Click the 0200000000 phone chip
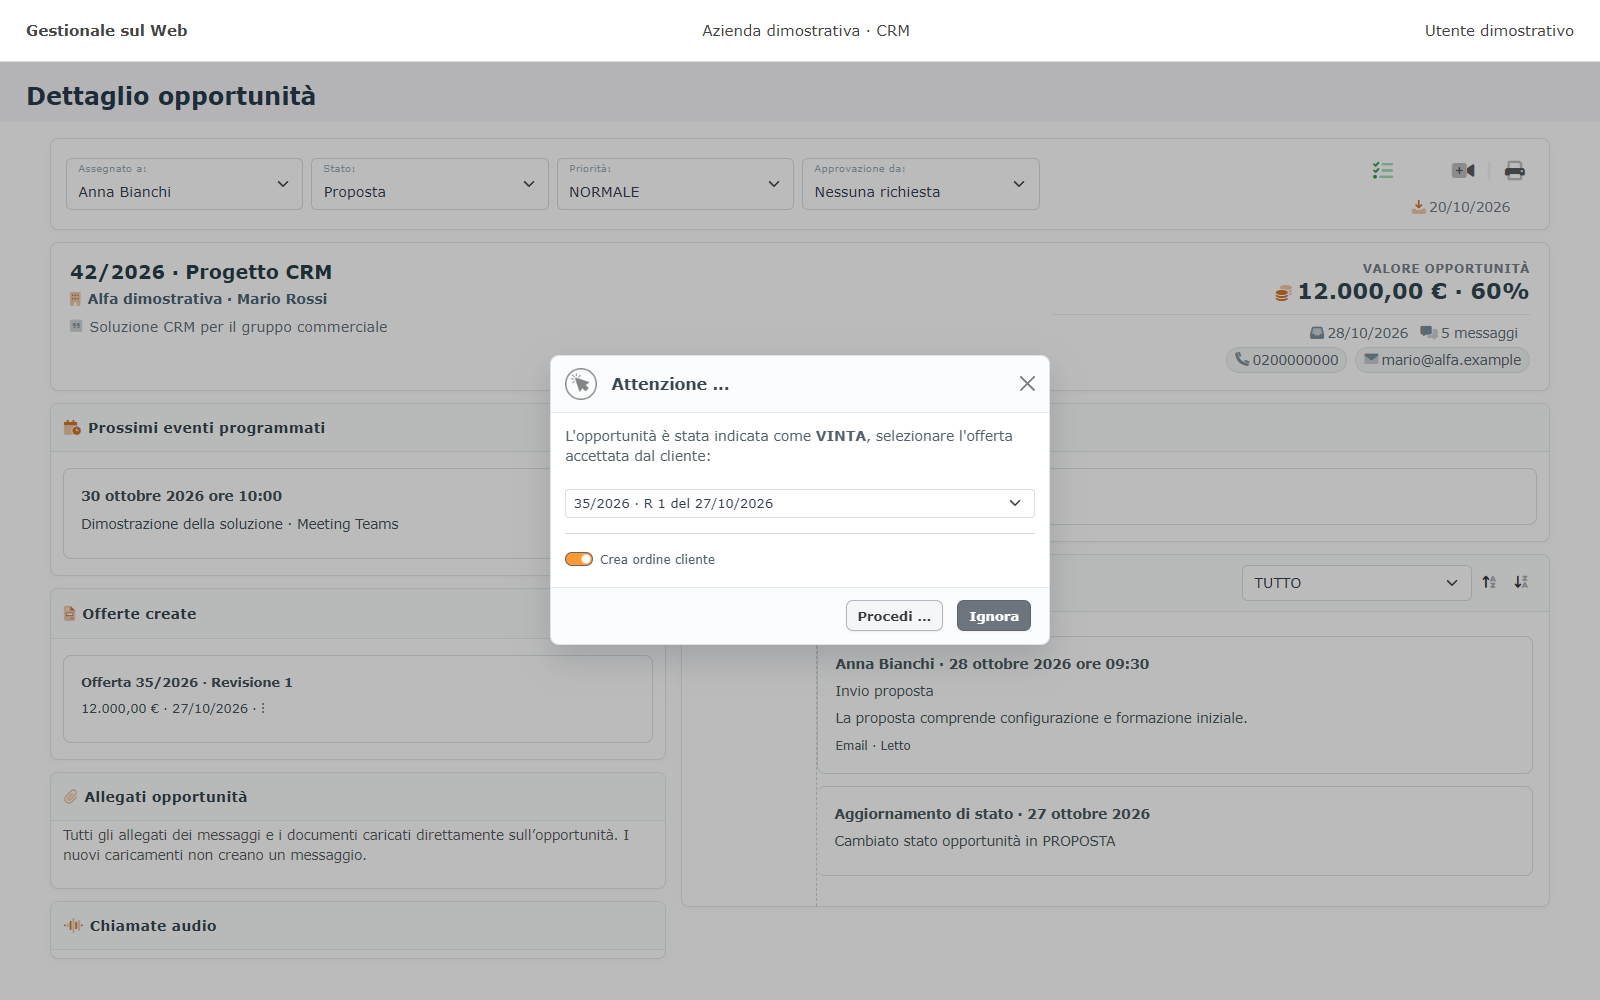Screen dimensions: 1600x1000 pyautogui.click(x=1287, y=360)
